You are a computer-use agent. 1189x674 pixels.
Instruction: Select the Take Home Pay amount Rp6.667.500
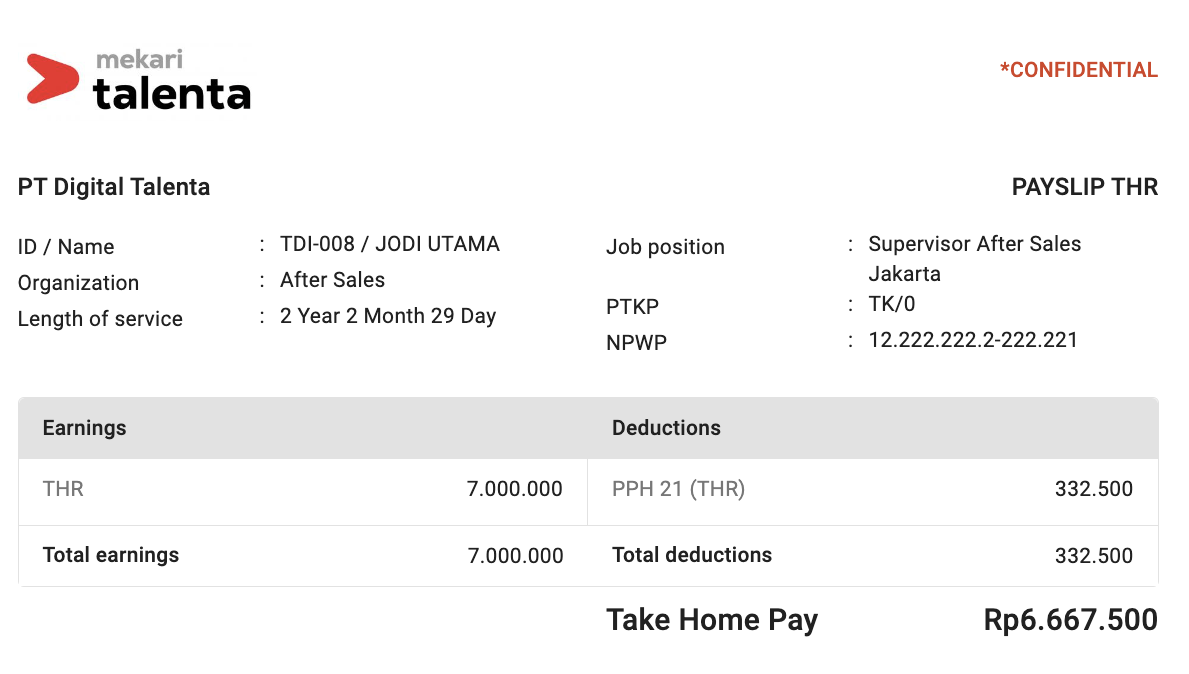1070,619
